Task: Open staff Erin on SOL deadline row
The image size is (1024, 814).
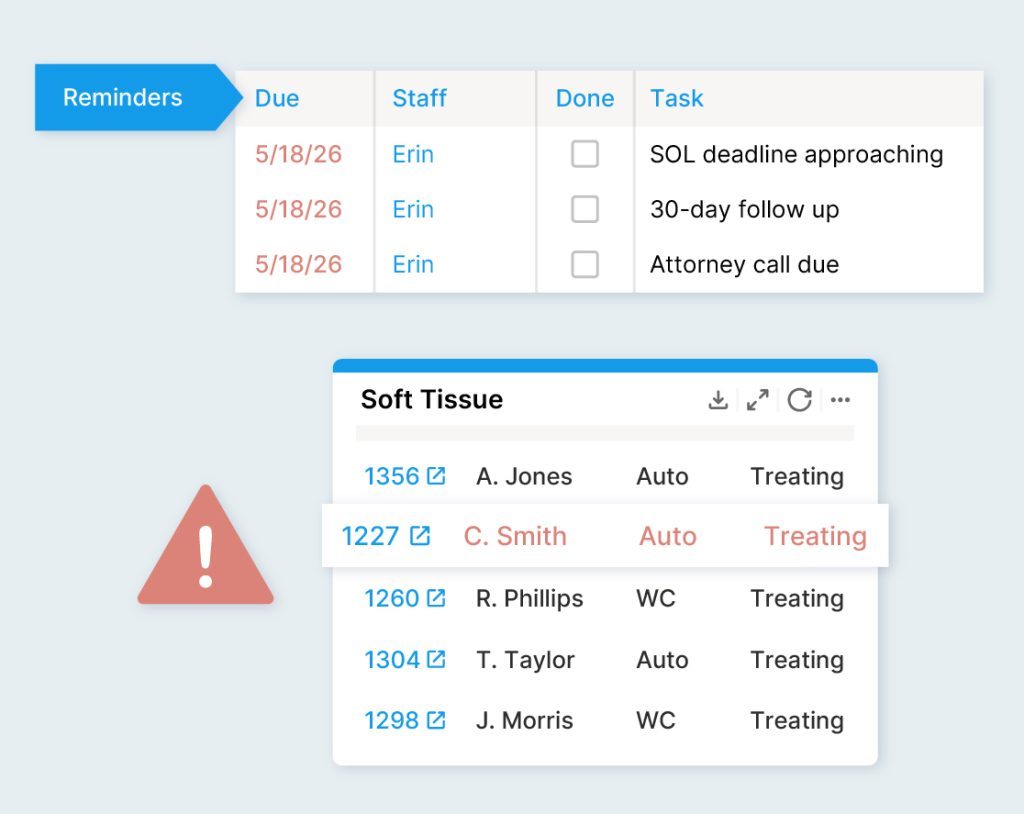Action: [413, 154]
